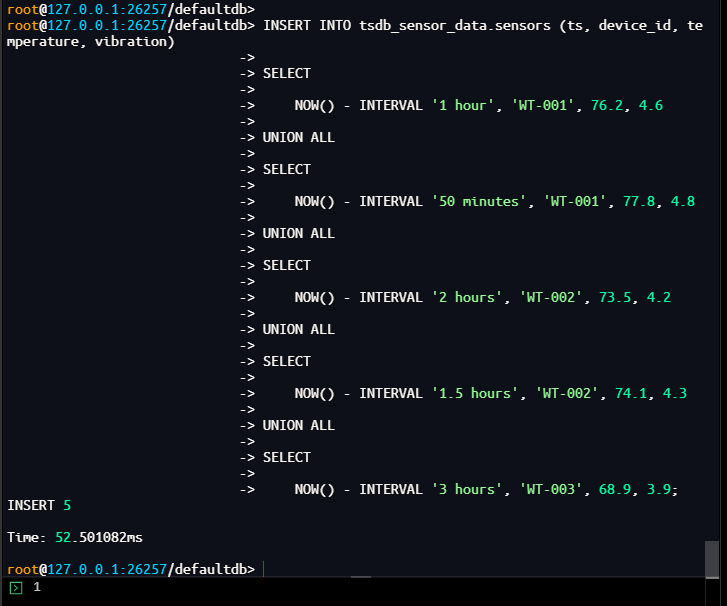Click vibration value 4.6

[x=651, y=105]
